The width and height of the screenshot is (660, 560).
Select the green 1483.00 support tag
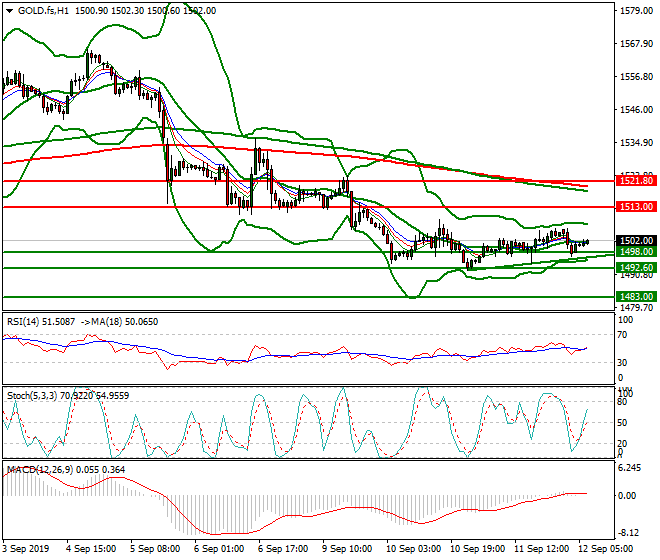(x=636, y=297)
